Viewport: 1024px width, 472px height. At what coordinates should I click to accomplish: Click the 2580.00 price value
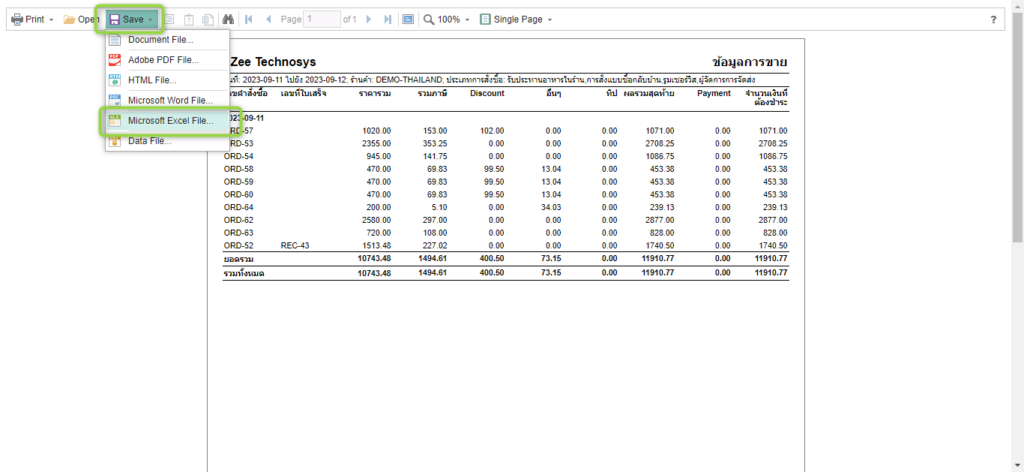pyautogui.click(x=377, y=219)
